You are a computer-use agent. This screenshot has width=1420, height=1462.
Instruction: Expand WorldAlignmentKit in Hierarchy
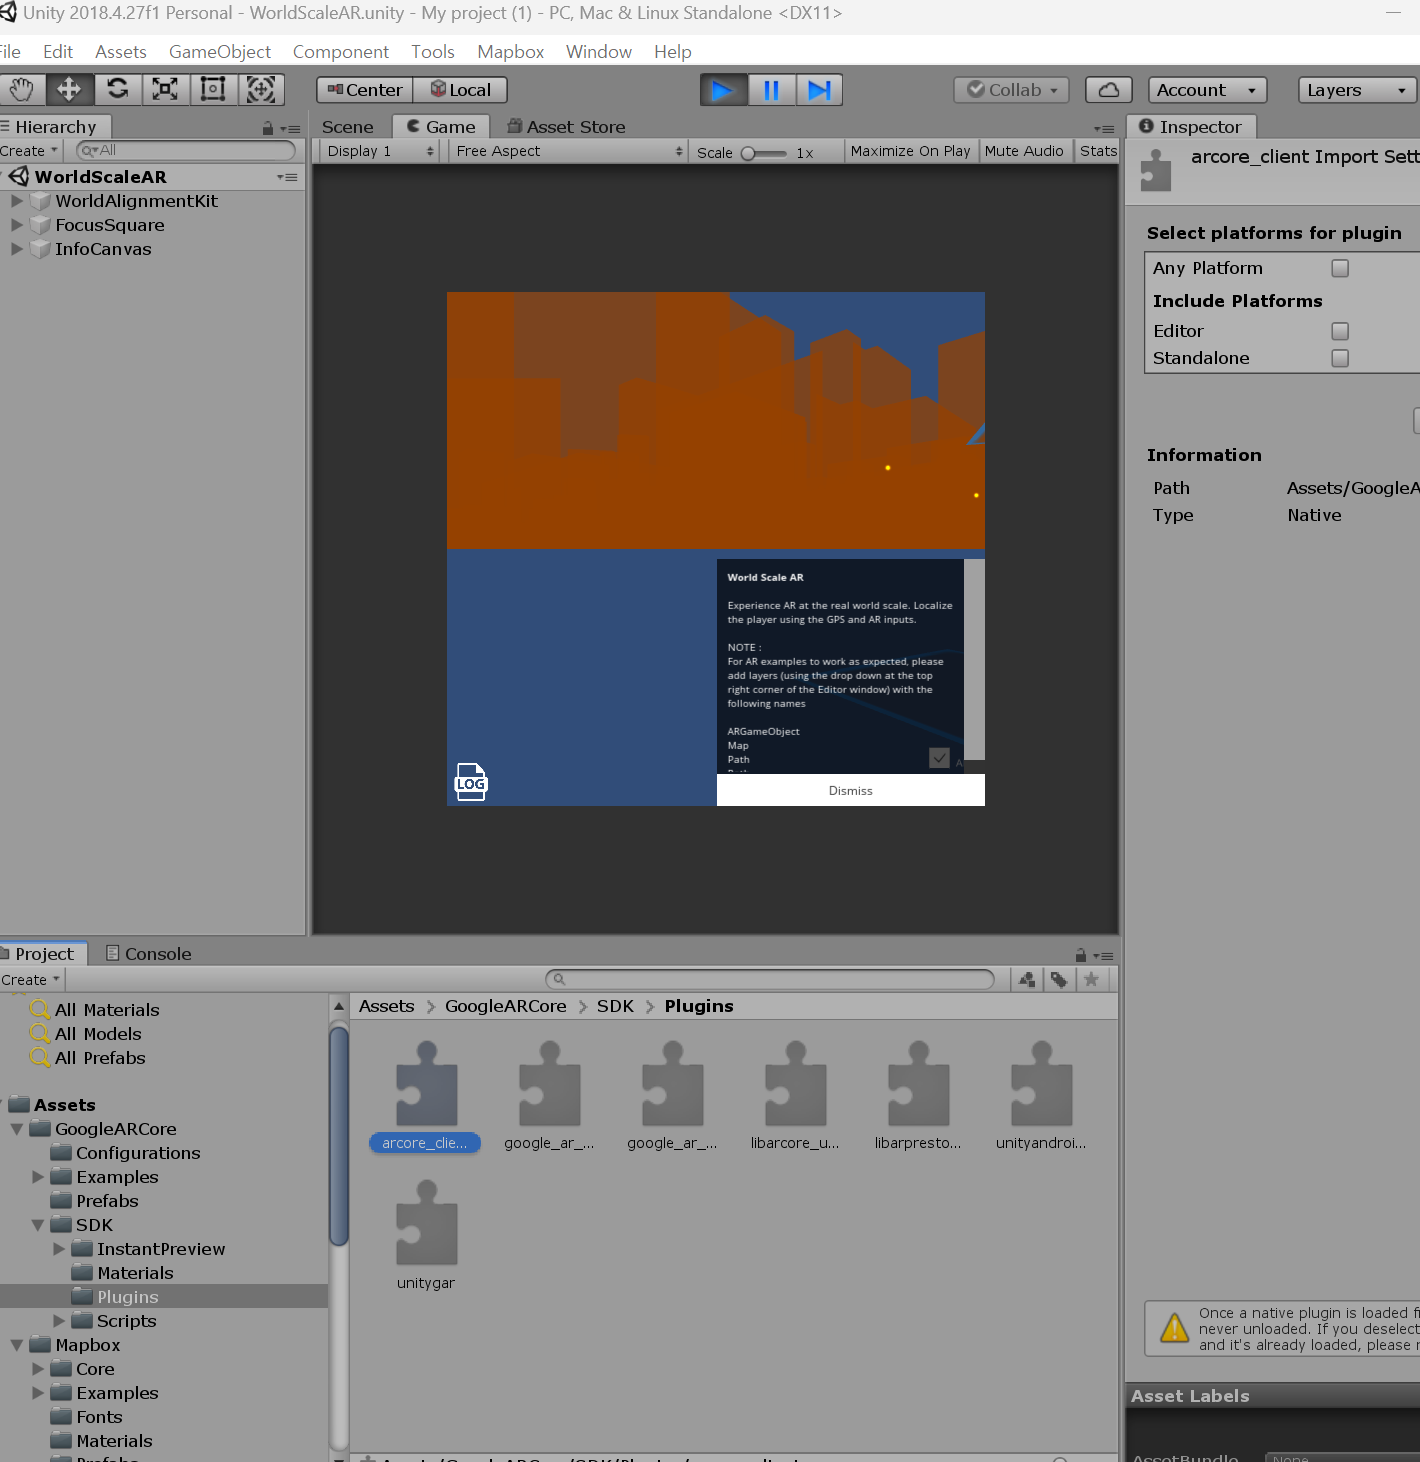[x=17, y=201]
